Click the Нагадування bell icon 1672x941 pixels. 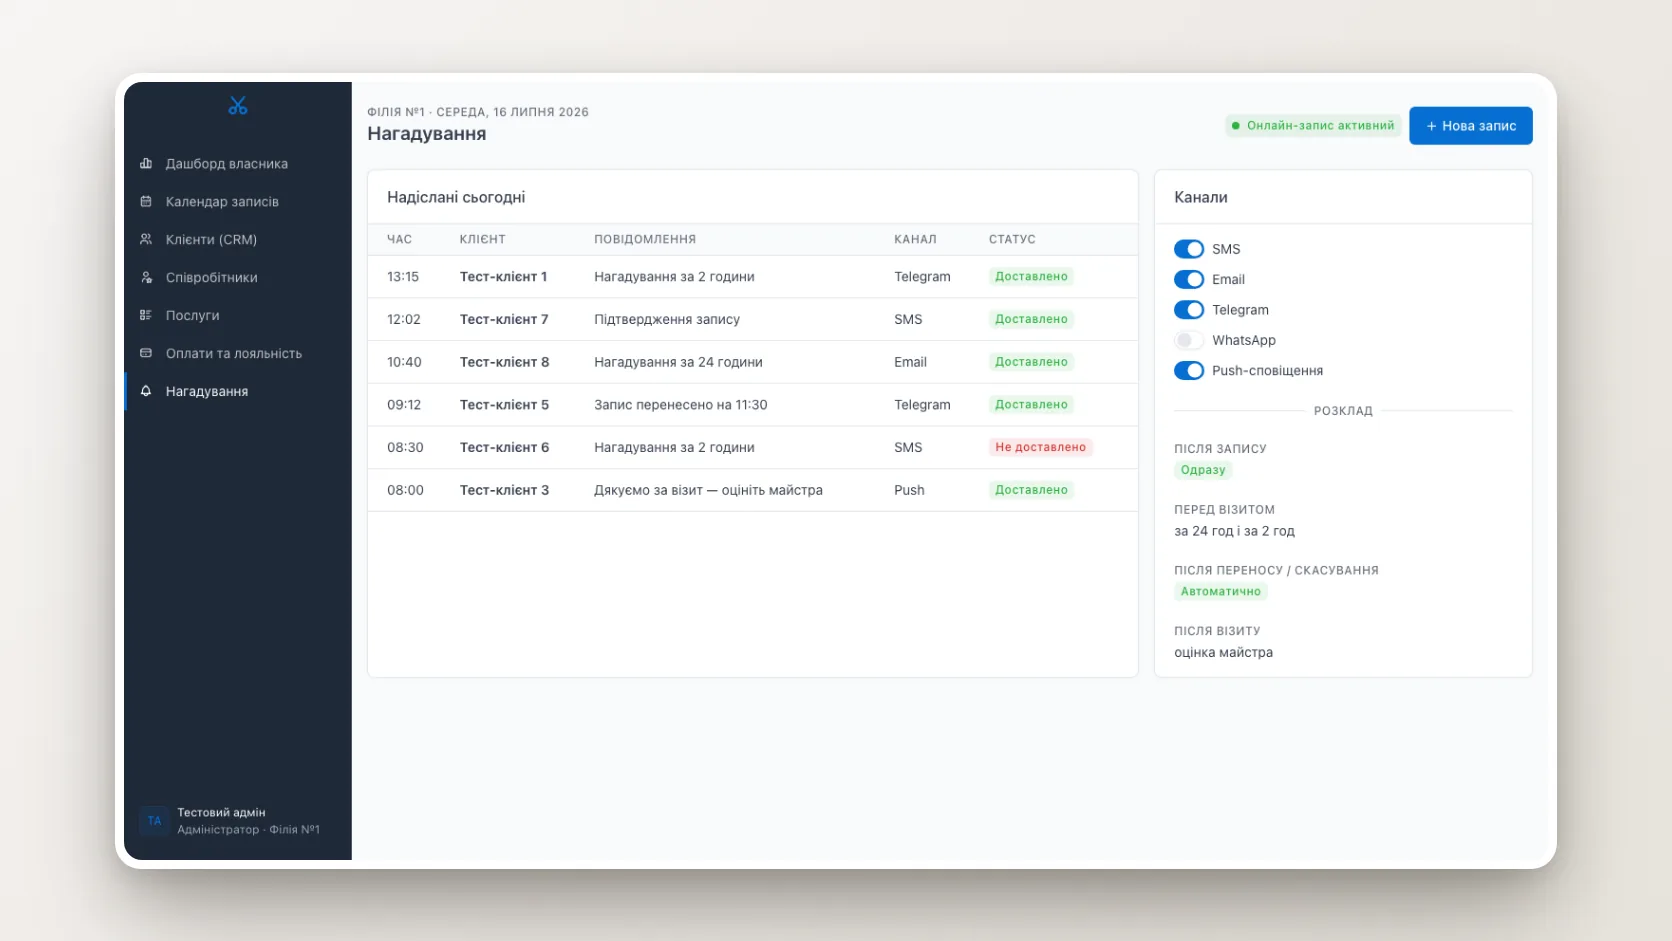click(146, 391)
